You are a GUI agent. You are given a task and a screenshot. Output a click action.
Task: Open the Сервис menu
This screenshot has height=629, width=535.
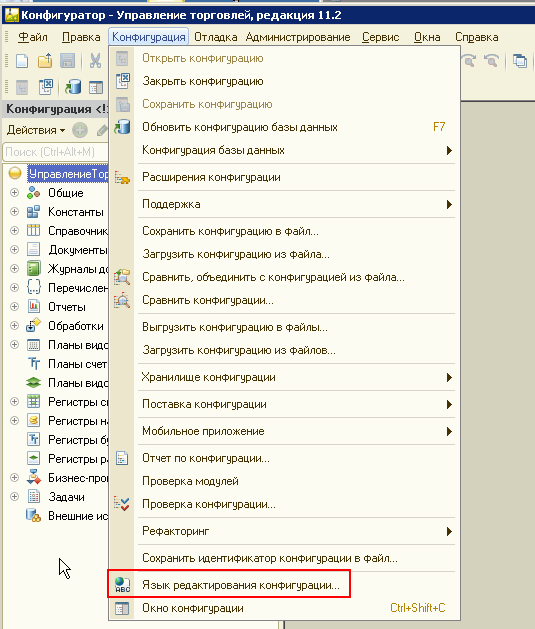click(381, 37)
